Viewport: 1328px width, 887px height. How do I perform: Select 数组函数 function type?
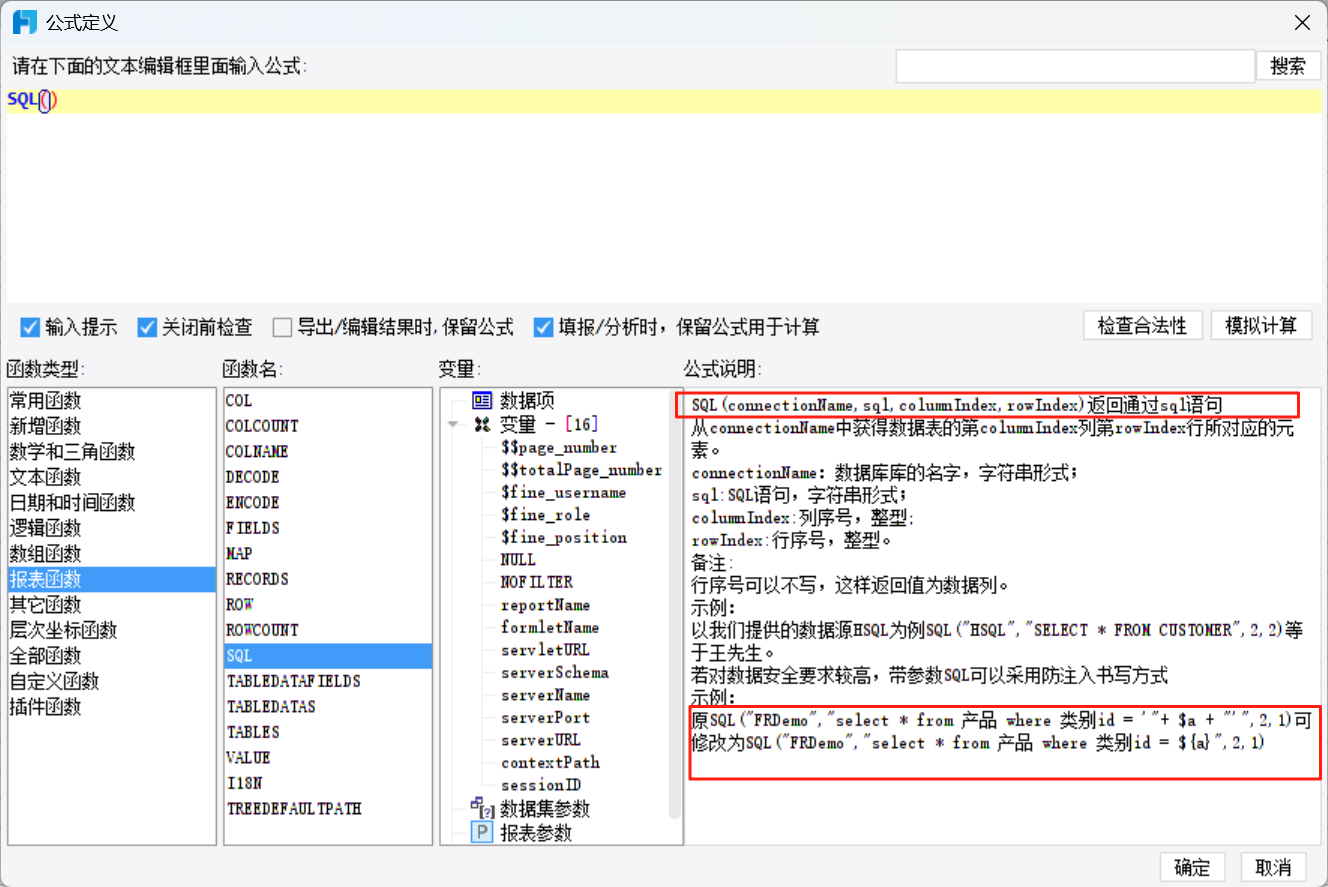pos(111,554)
